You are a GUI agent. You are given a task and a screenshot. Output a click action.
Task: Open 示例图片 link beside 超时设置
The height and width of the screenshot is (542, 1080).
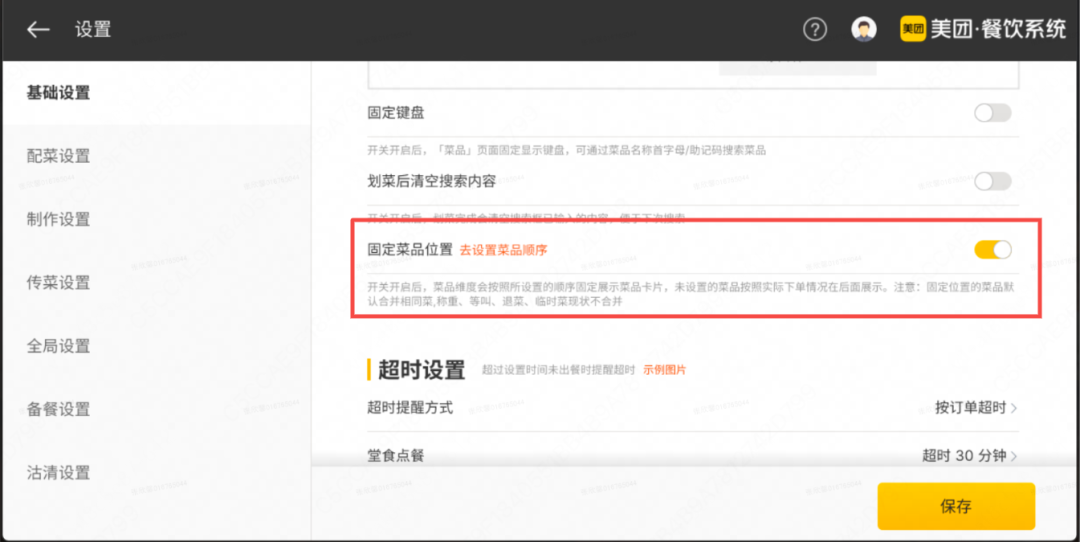[664, 370]
